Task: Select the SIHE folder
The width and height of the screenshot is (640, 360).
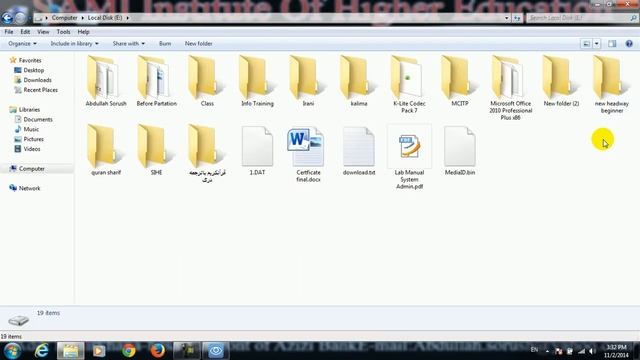Action: pyautogui.click(x=156, y=151)
